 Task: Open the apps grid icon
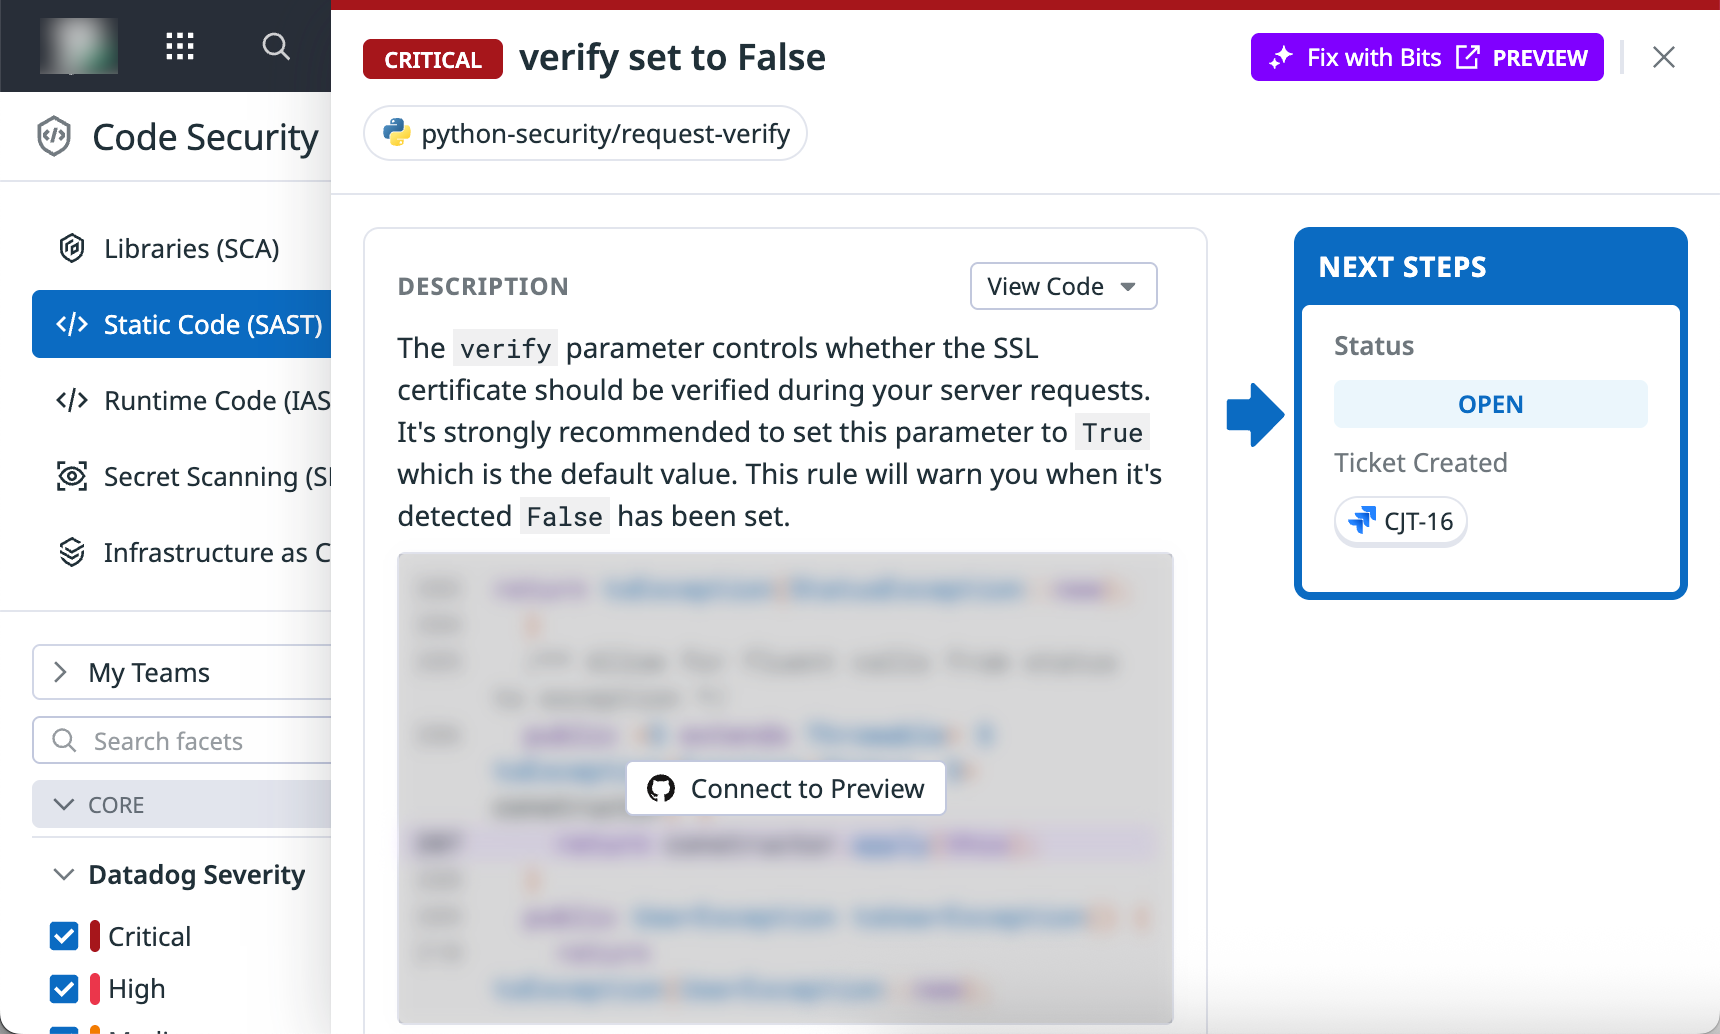(x=180, y=46)
